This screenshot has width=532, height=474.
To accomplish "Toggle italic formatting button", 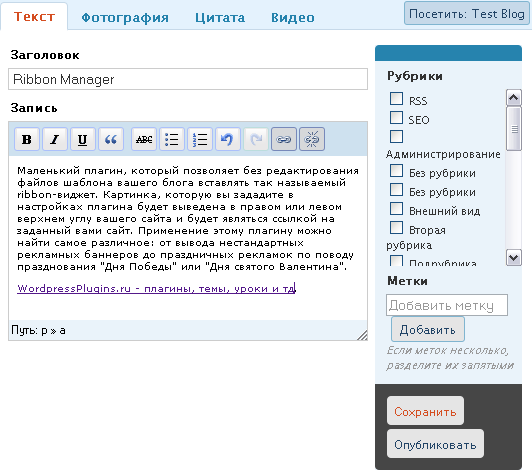I will coord(55,139).
